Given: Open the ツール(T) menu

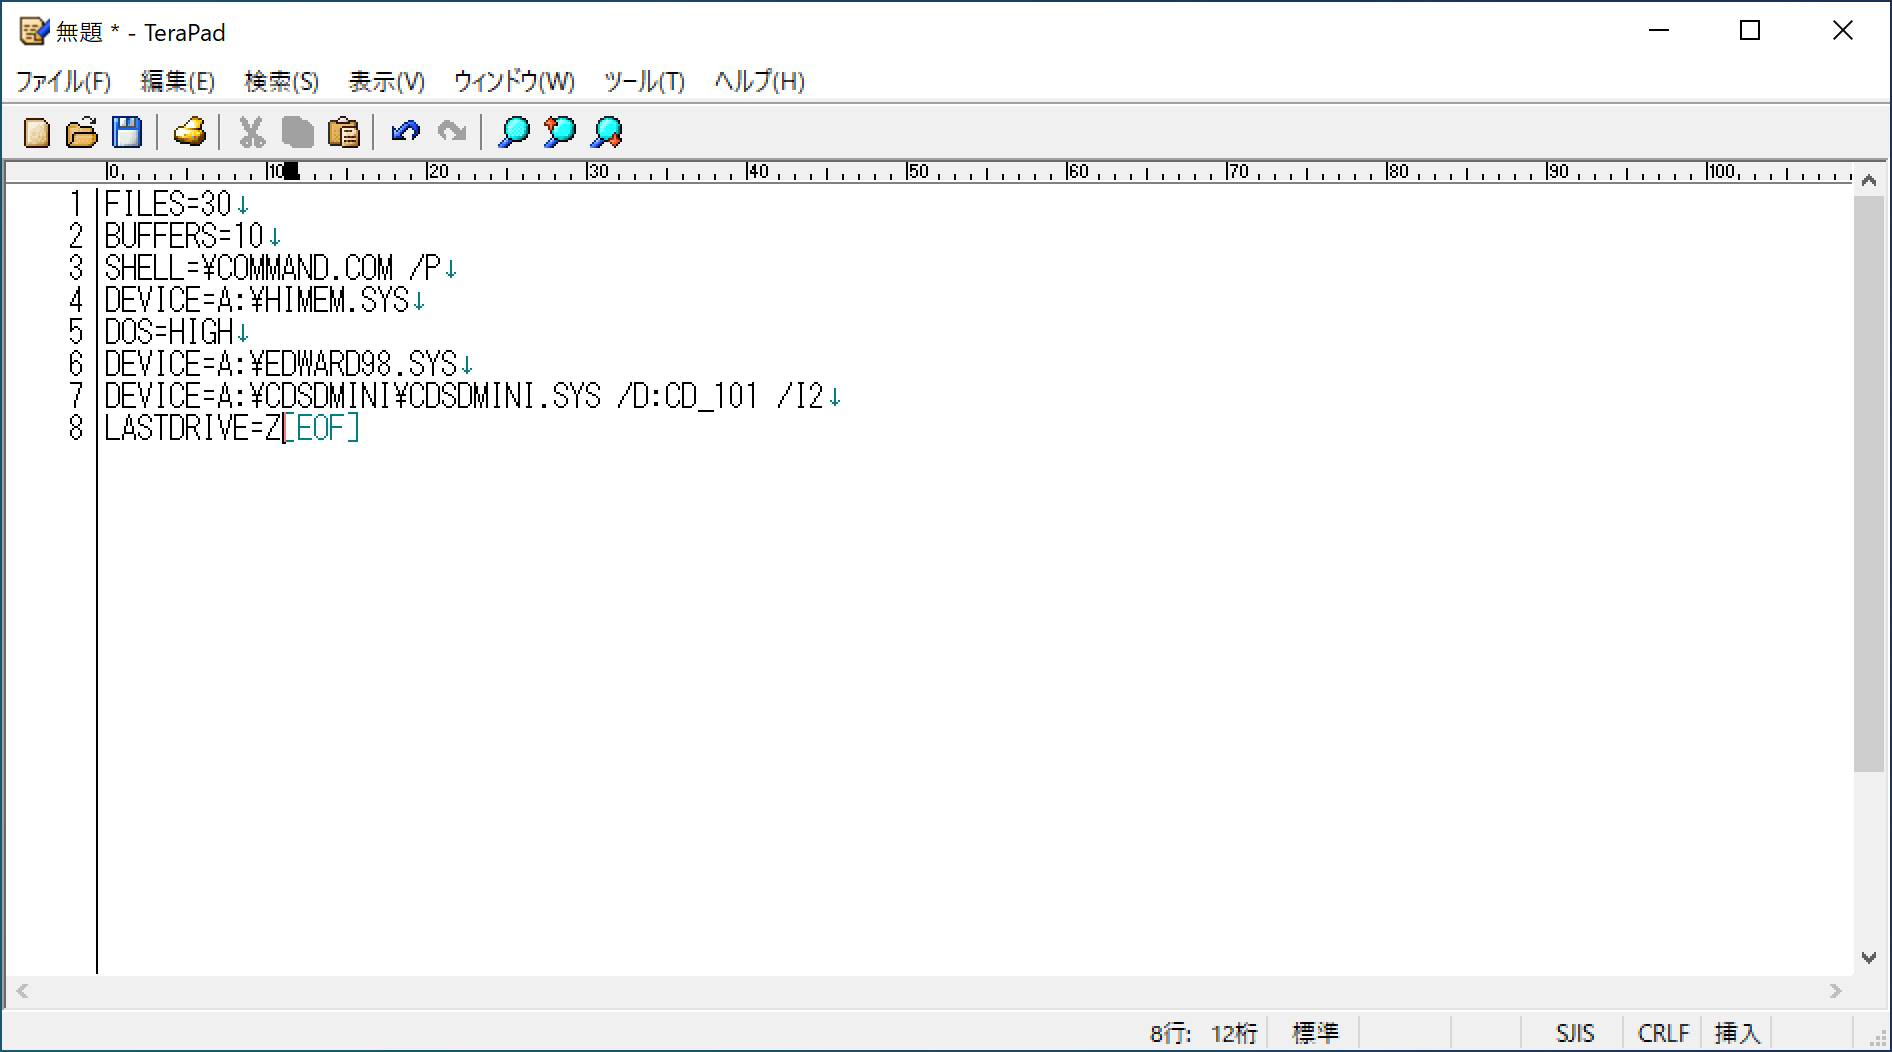Looking at the screenshot, I should [x=644, y=81].
